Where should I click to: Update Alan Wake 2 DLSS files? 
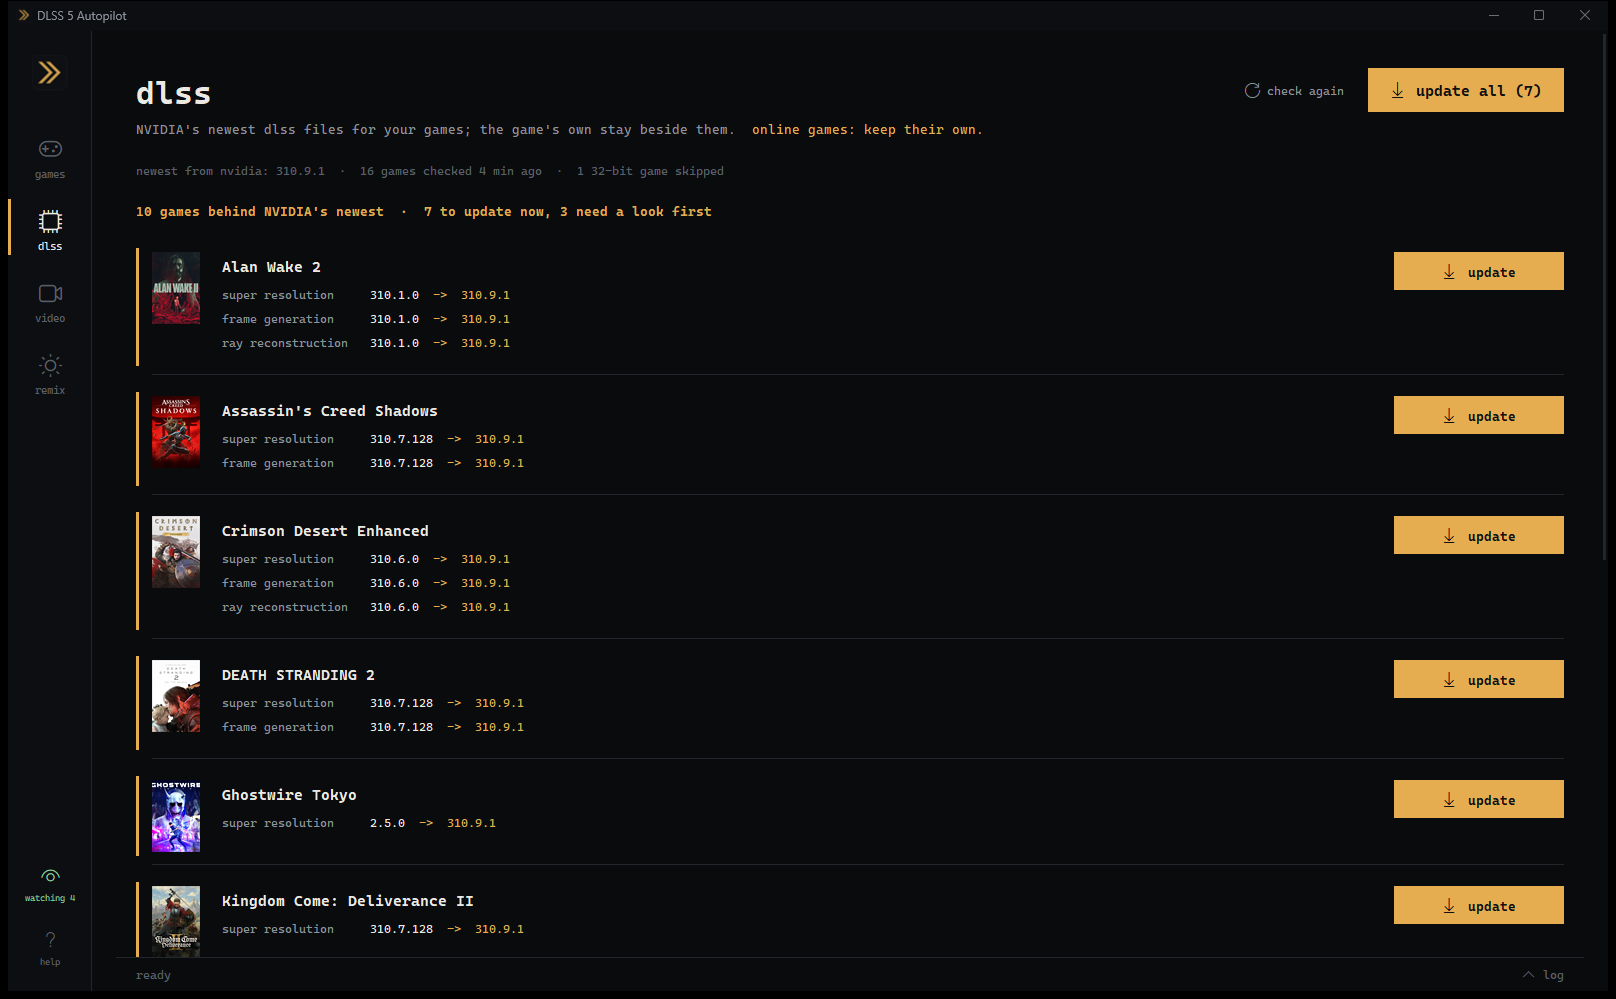(1479, 271)
